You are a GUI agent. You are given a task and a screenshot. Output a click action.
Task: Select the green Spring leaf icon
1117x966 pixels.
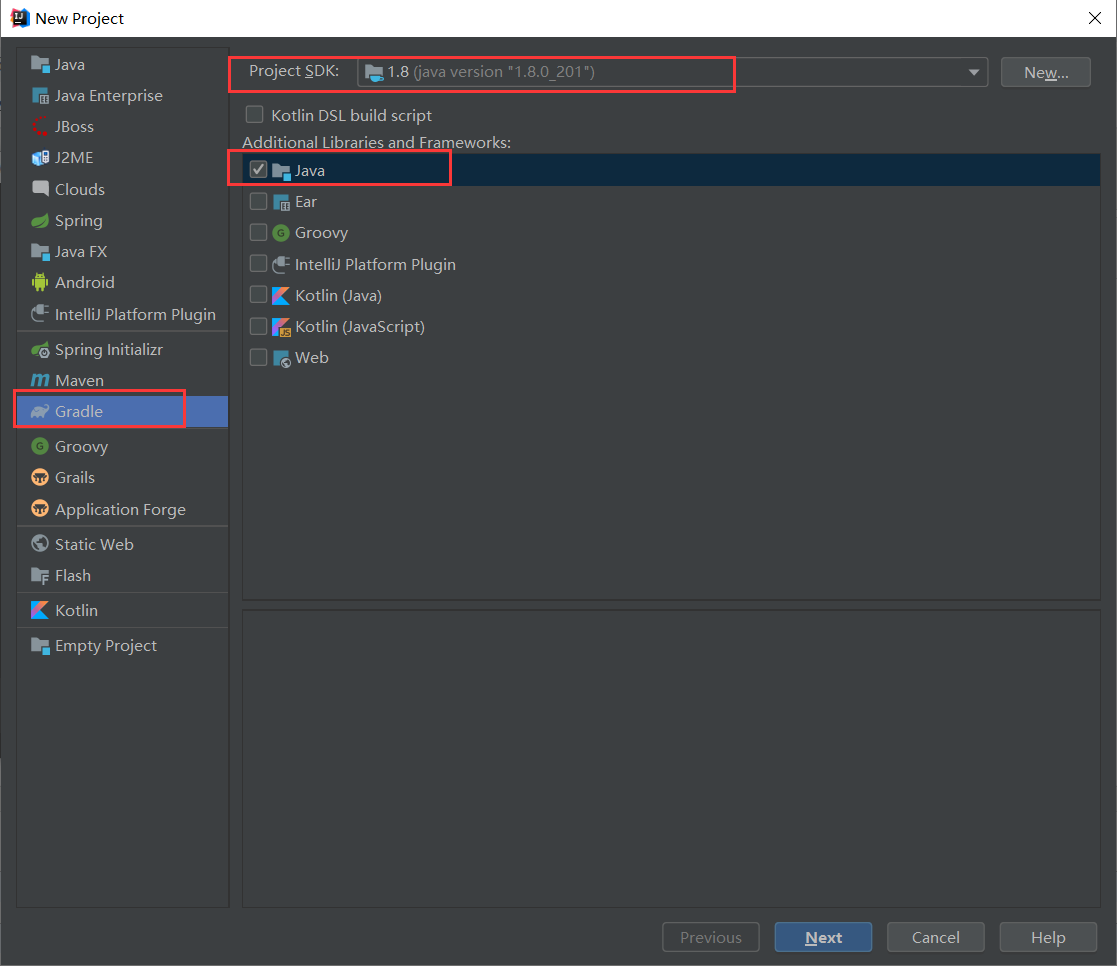coord(40,221)
